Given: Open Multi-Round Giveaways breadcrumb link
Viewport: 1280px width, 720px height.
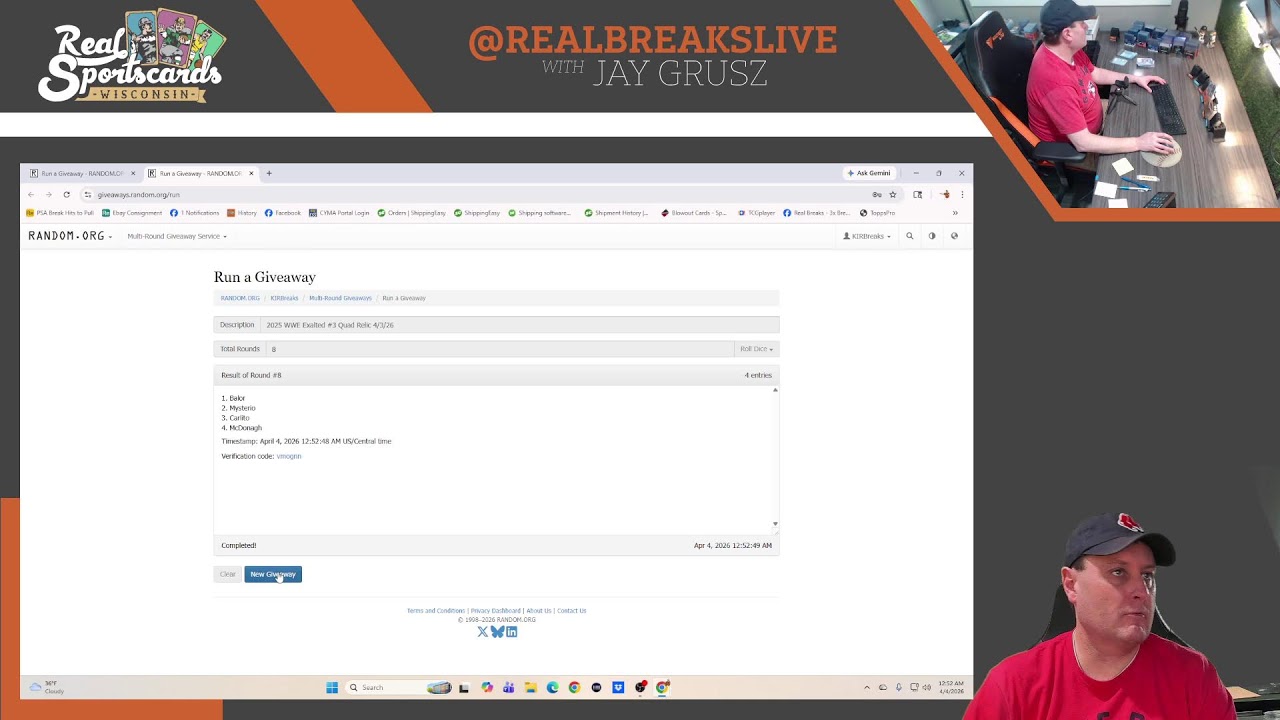Looking at the screenshot, I should 340,298.
